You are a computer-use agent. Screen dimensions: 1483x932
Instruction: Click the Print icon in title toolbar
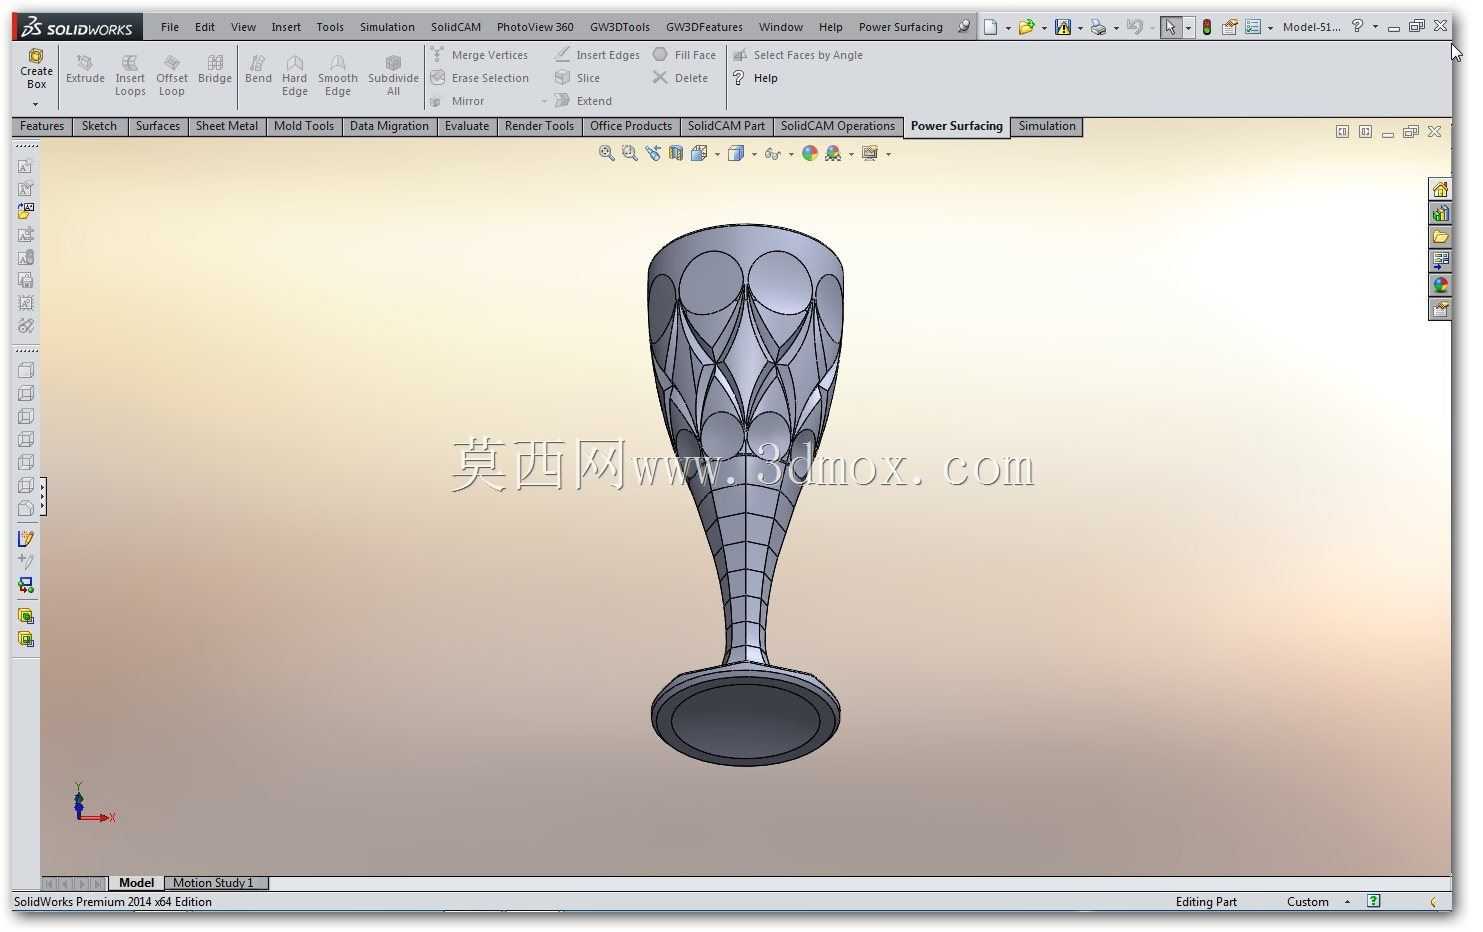tap(1098, 27)
